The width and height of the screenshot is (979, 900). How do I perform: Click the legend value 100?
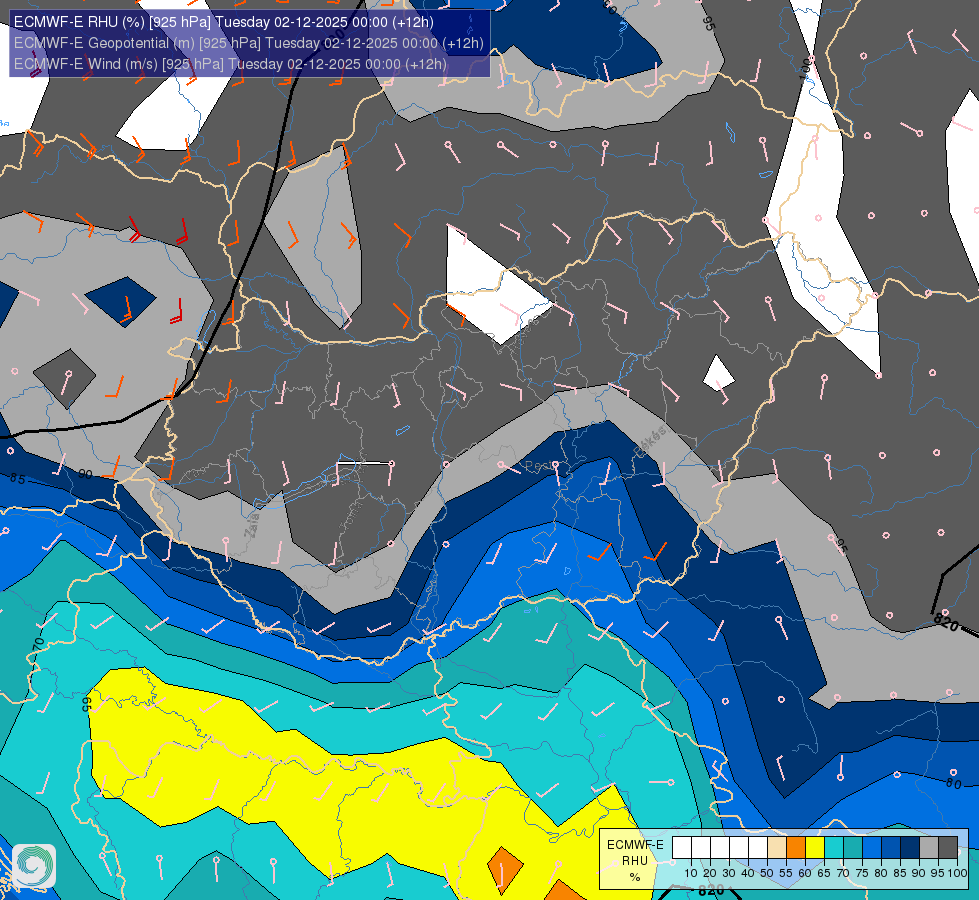click(x=957, y=873)
